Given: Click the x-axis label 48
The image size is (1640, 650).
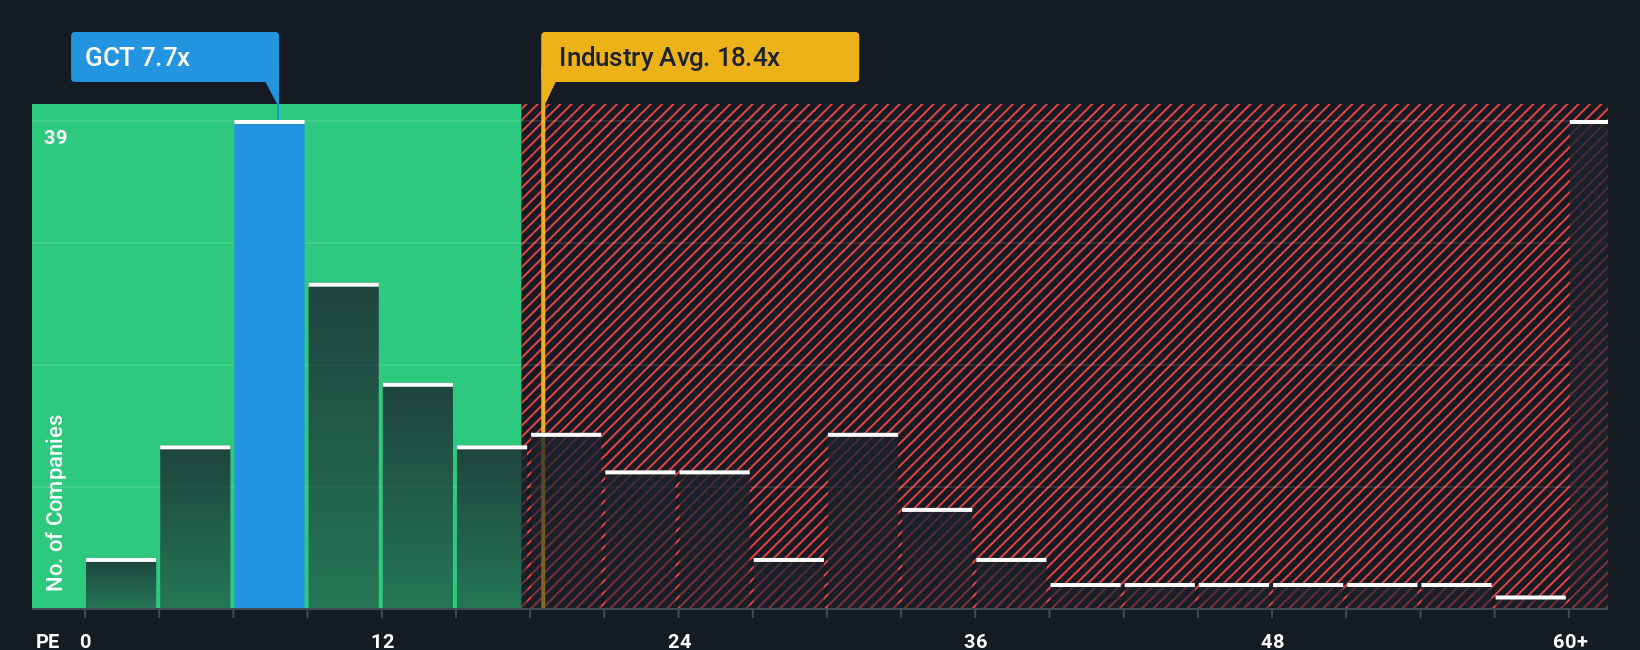Looking at the screenshot, I should tap(1272, 640).
